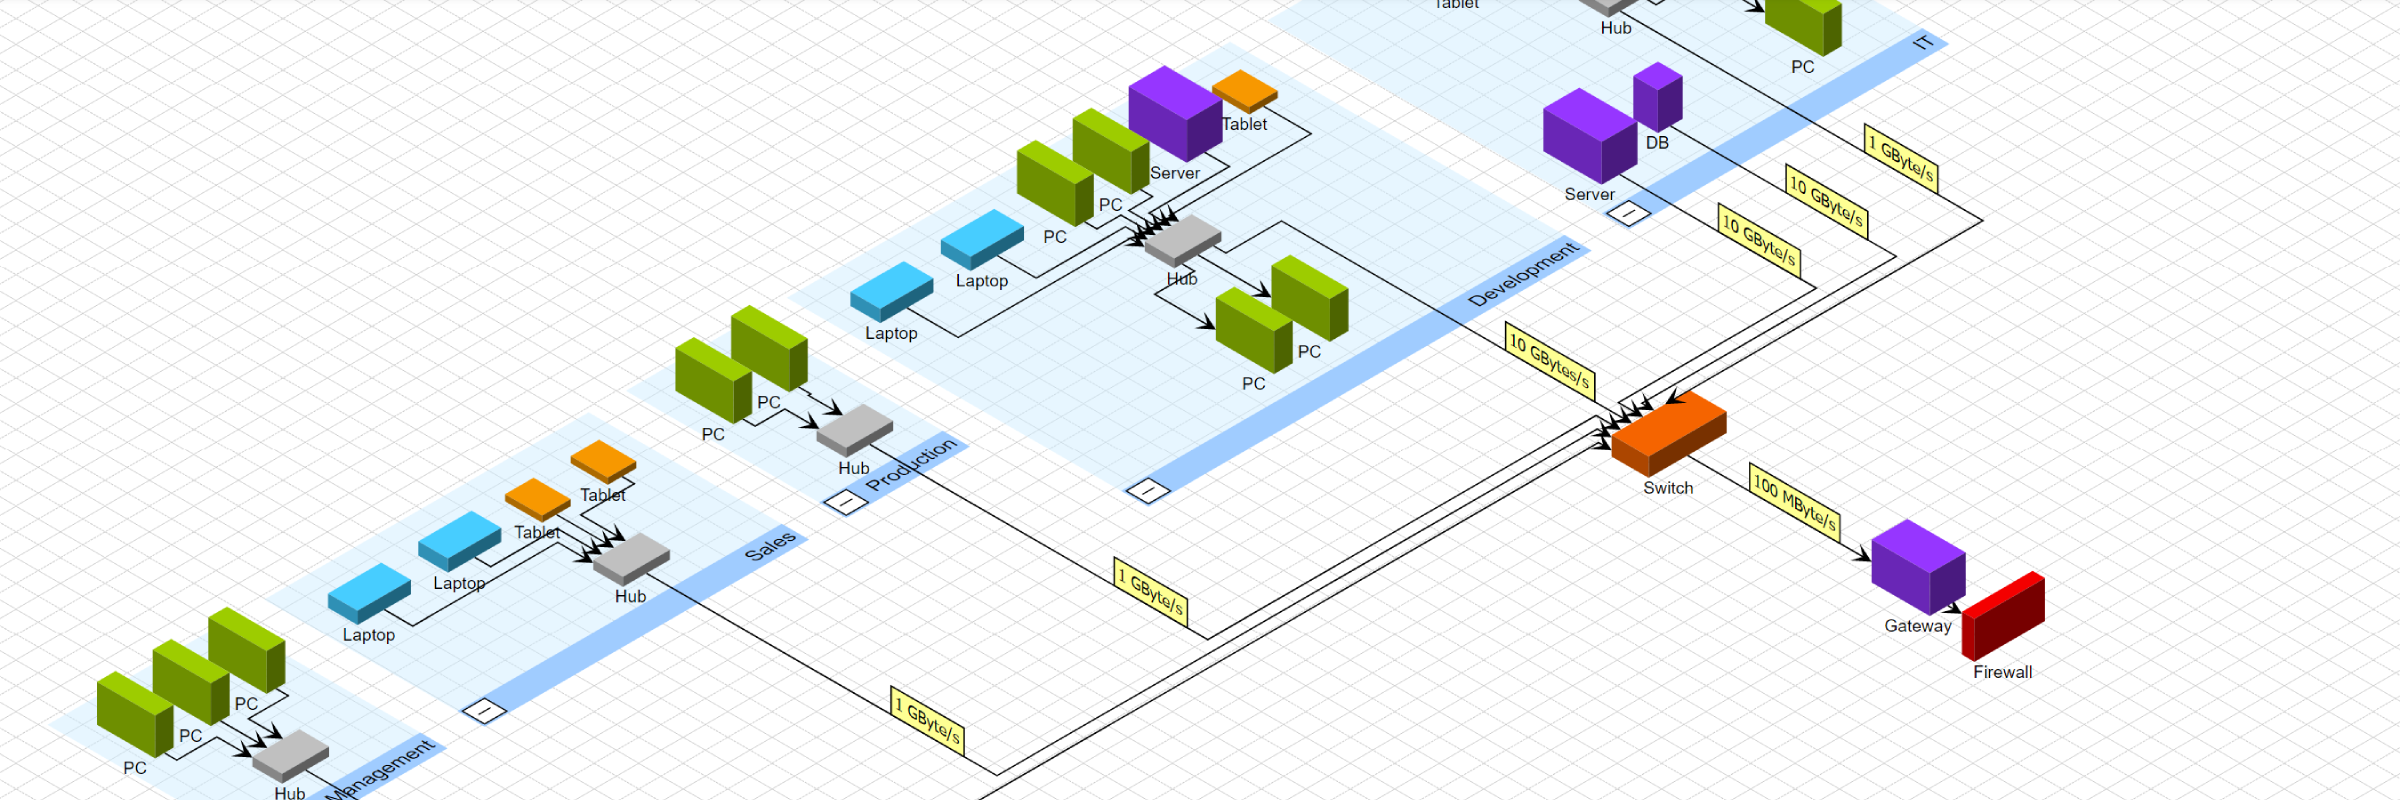Click the purple Server in Development group
Viewport: 2400px width, 800px height.
1175,112
